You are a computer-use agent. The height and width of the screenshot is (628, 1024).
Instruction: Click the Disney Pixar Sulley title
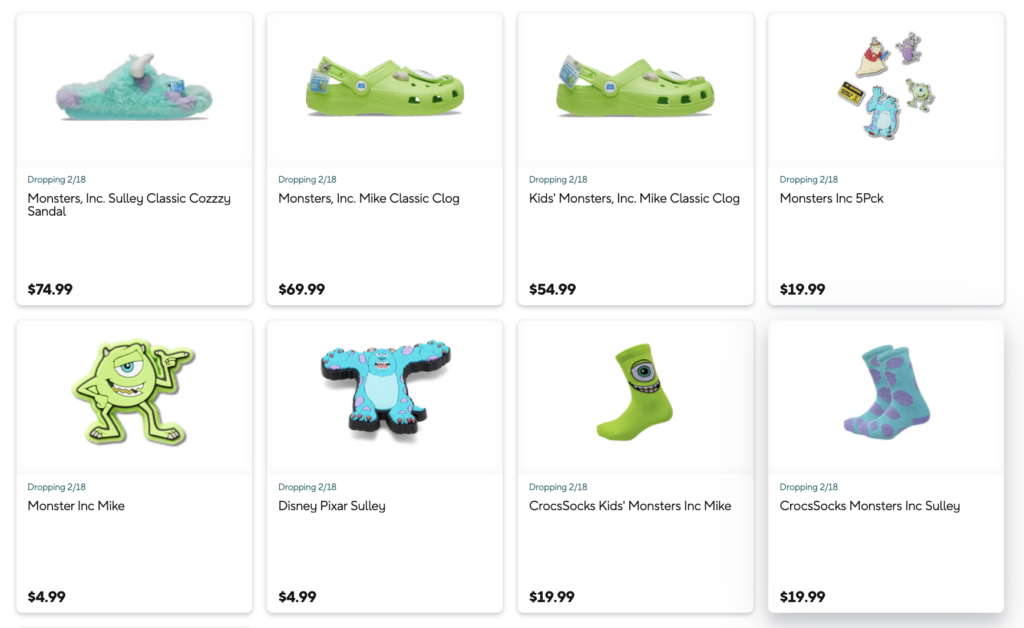[x=331, y=506]
